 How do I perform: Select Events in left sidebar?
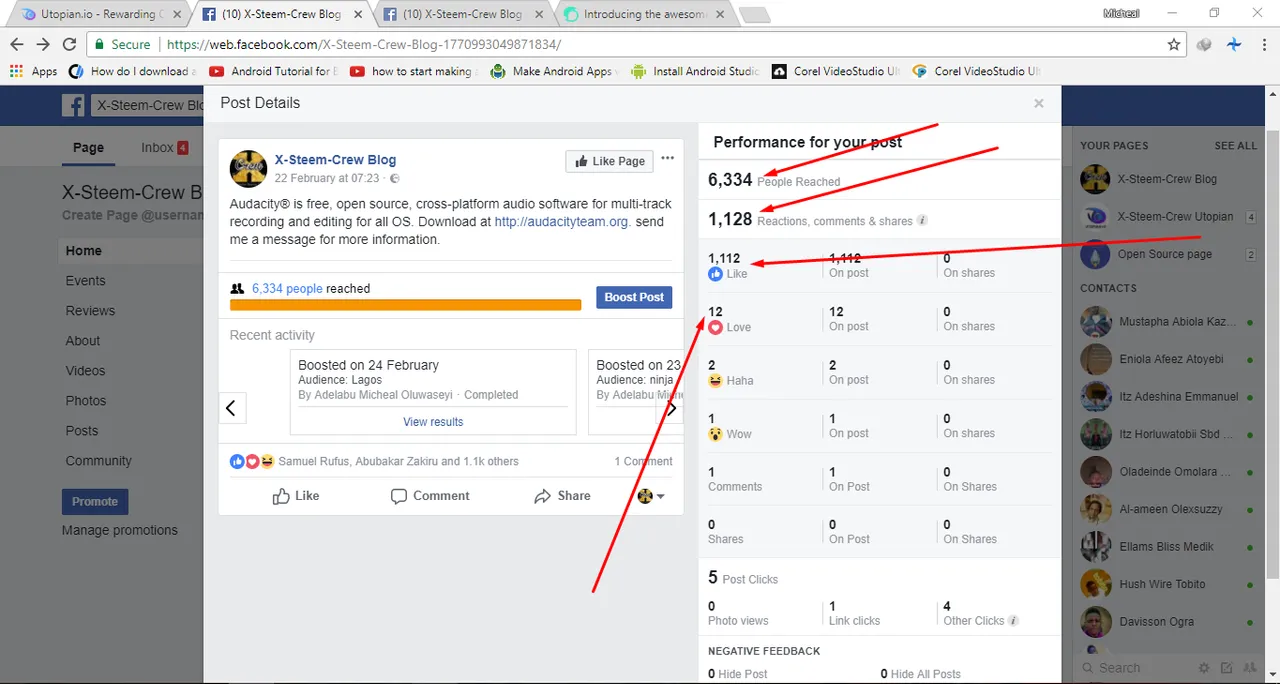85,281
